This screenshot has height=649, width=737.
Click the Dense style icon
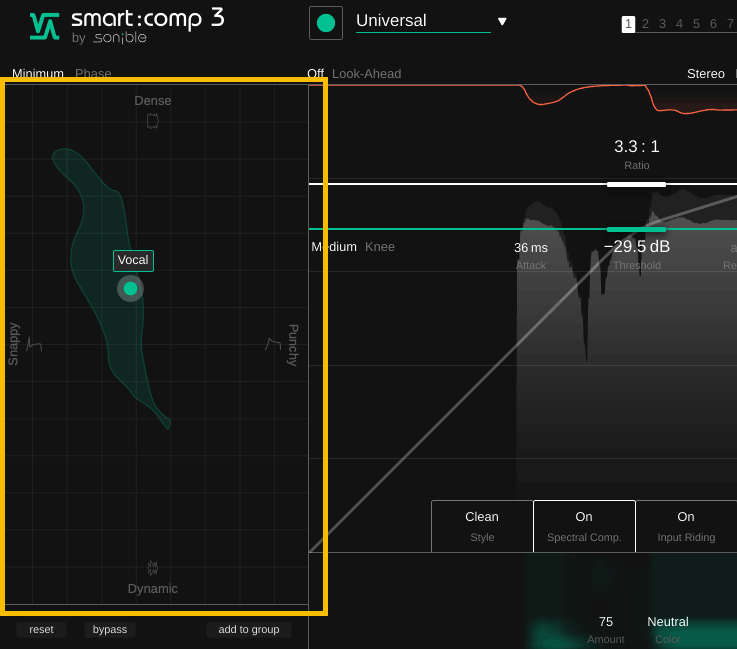152,121
